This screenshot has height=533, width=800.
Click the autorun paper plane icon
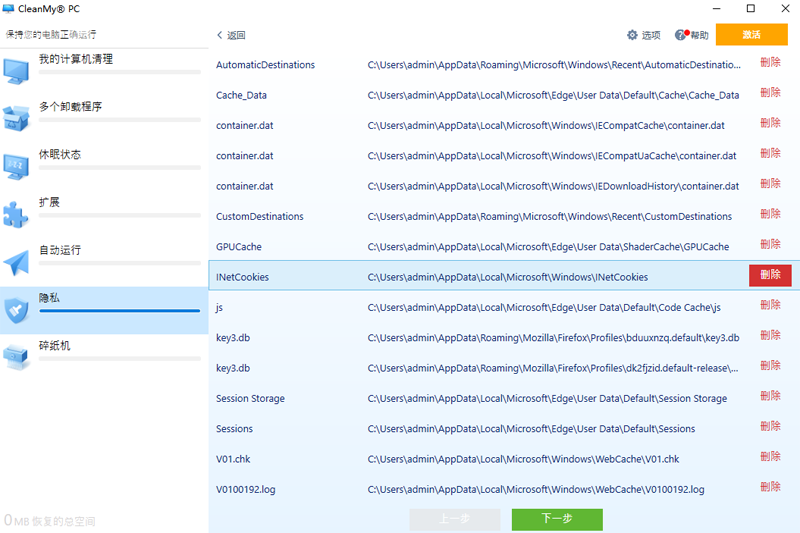tap(17, 261)
